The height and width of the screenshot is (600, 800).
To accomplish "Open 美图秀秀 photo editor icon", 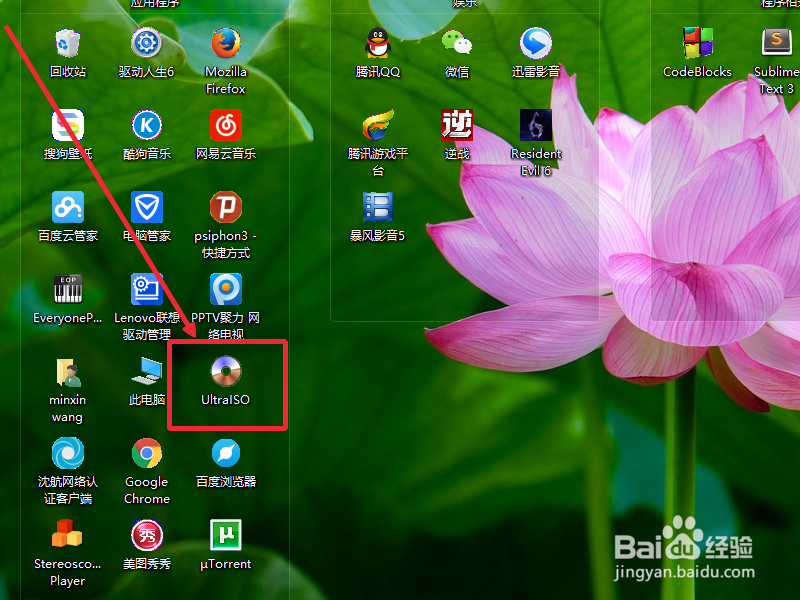I will (x=146, y=535).
